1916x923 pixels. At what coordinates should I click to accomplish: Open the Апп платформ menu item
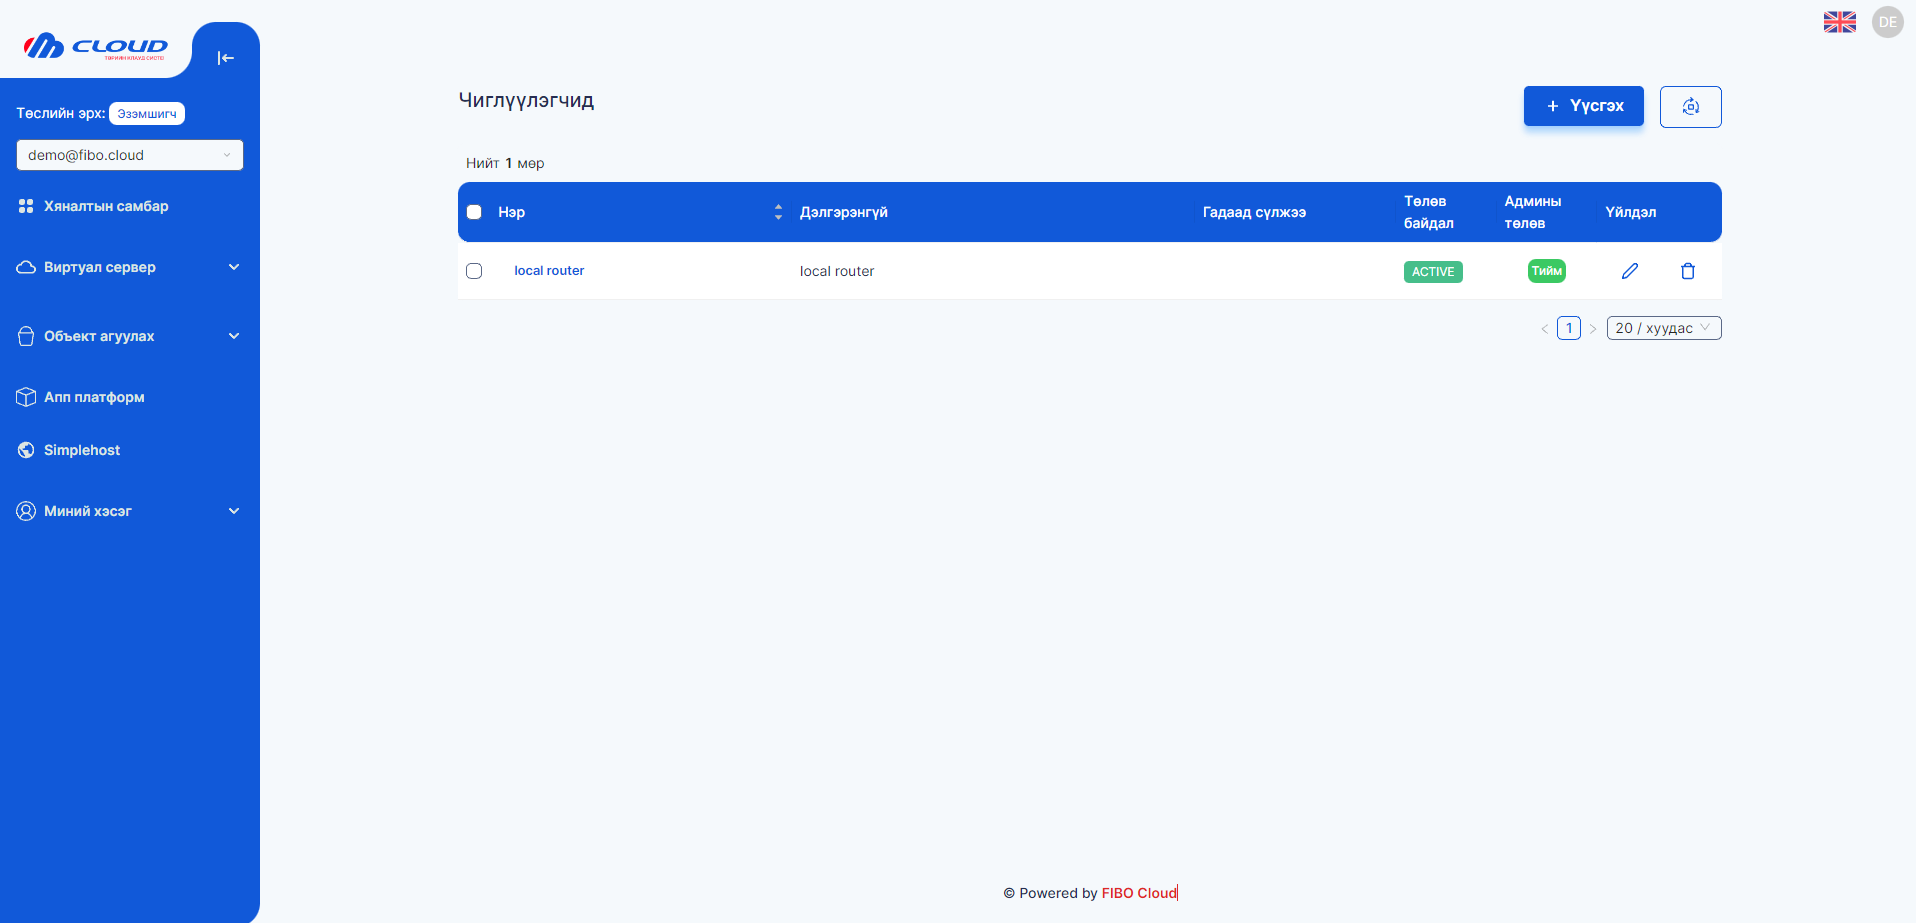coord(94,397)
